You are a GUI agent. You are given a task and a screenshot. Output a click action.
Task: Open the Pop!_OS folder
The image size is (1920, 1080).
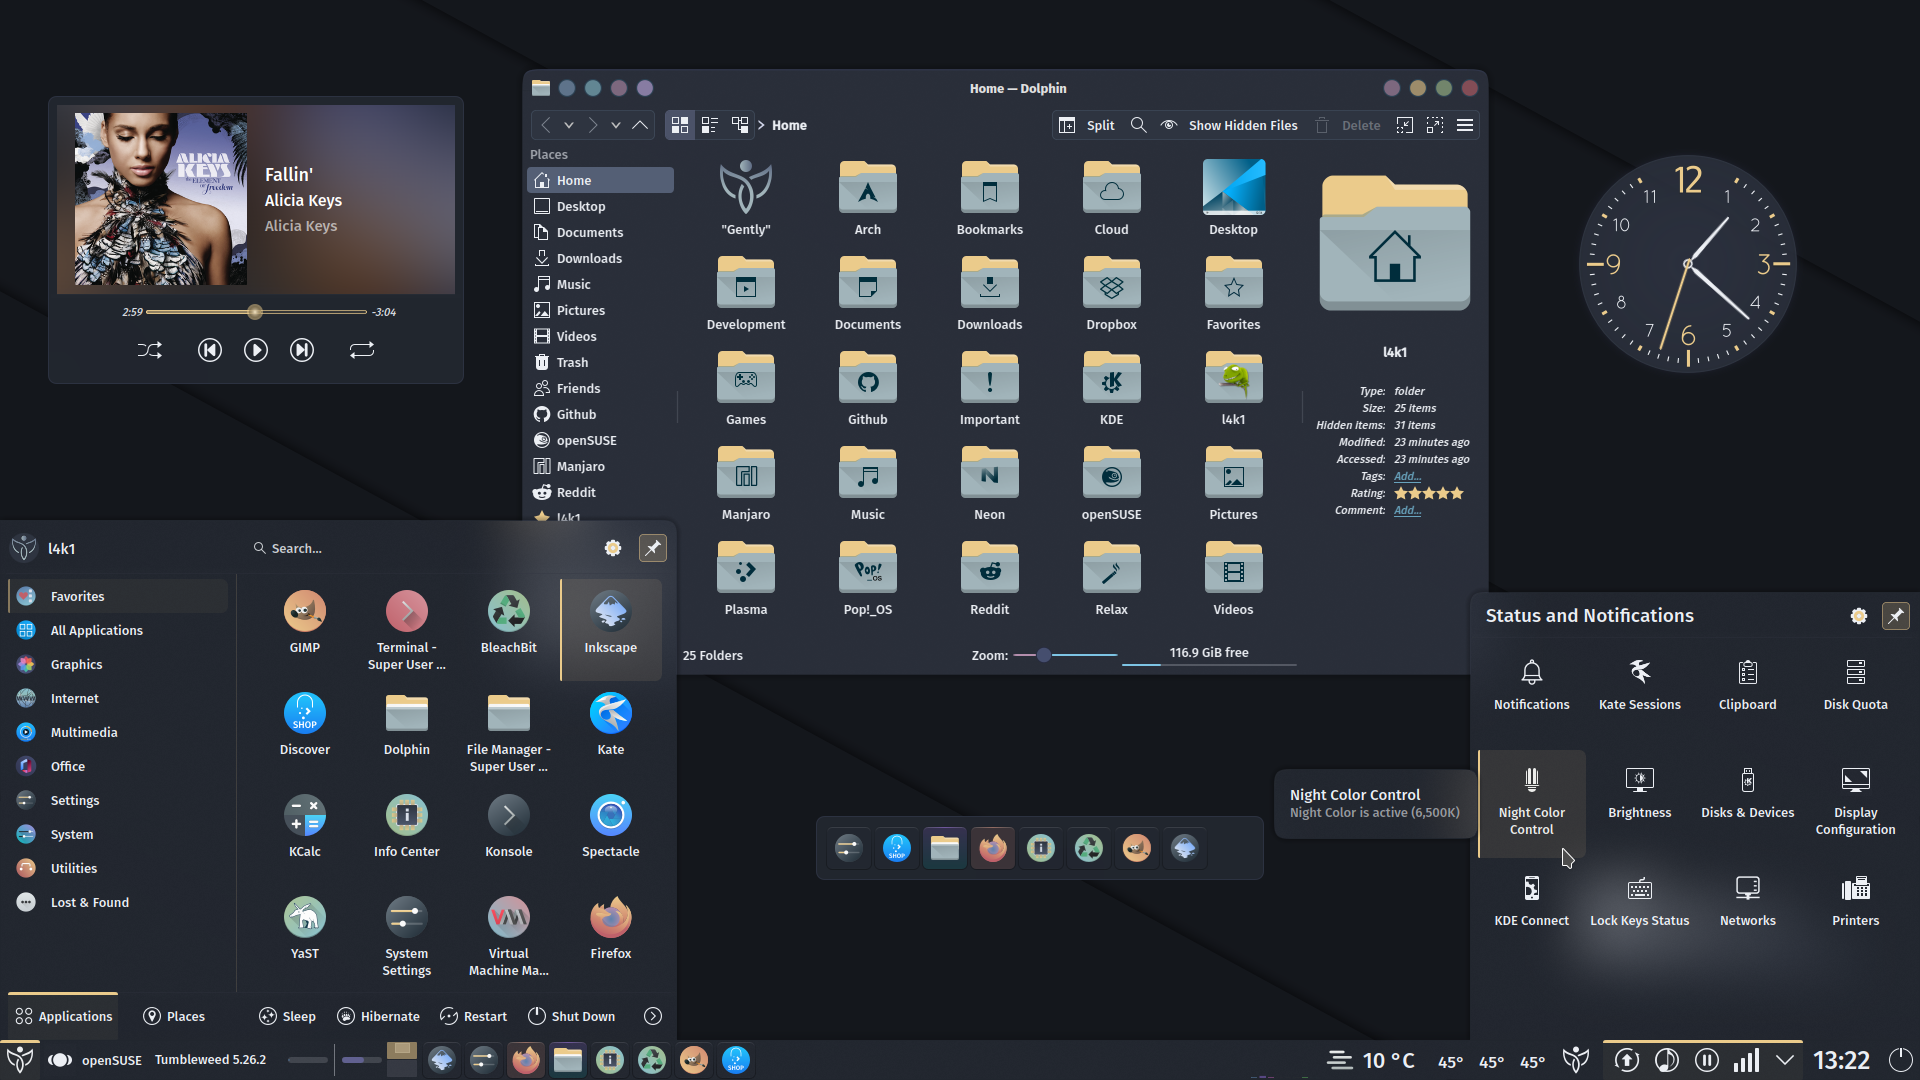point(868,578)
